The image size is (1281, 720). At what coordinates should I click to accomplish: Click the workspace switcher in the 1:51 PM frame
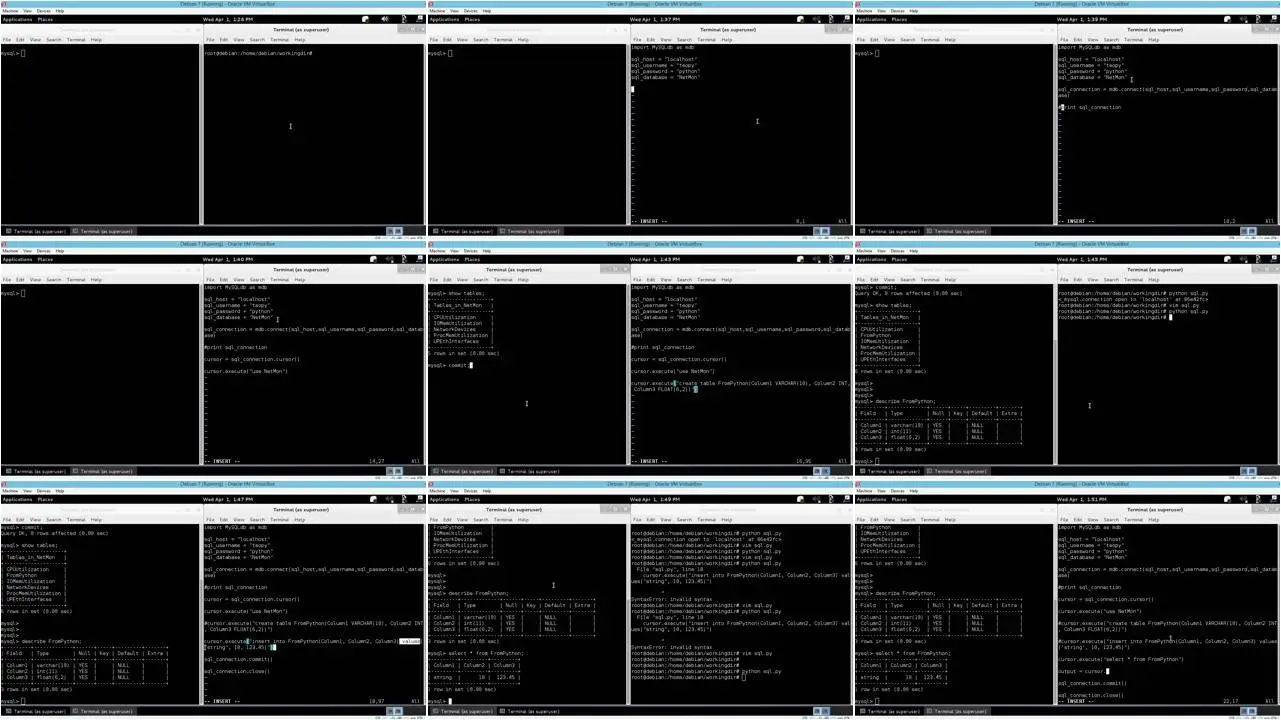[1248, 711]
